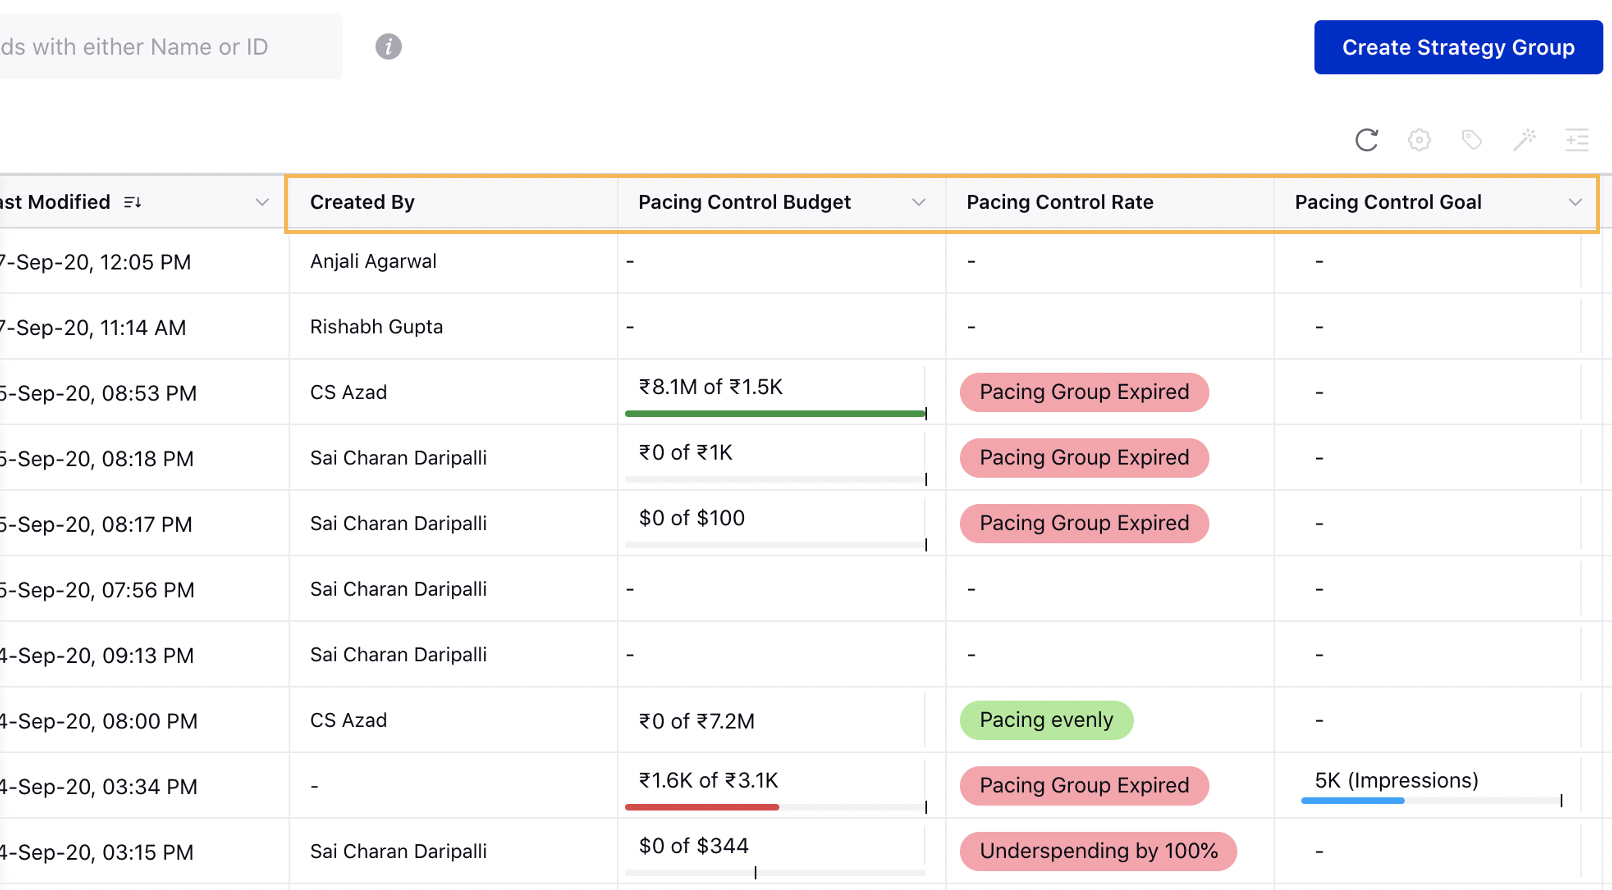Click Sai Charan Daripalli in 07:56 PM row
The height and width of the screenshot is (890, 1612).
click(x=398, y=589)
